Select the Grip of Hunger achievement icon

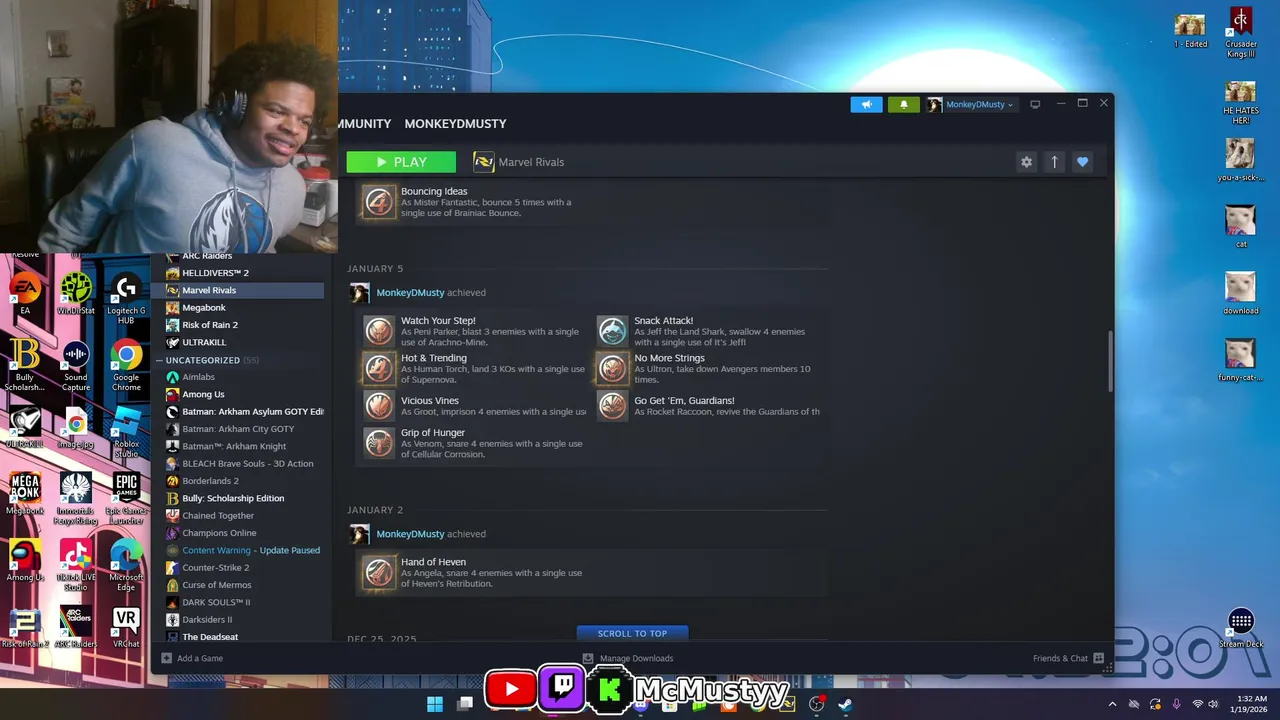379,443
